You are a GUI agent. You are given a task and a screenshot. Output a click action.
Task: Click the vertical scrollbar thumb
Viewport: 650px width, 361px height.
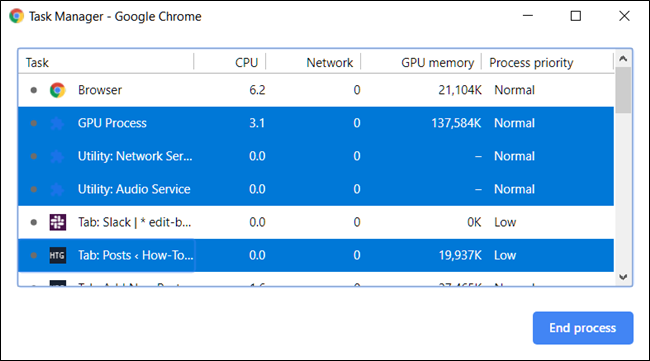pyautogui.click(x=623, y=90)
